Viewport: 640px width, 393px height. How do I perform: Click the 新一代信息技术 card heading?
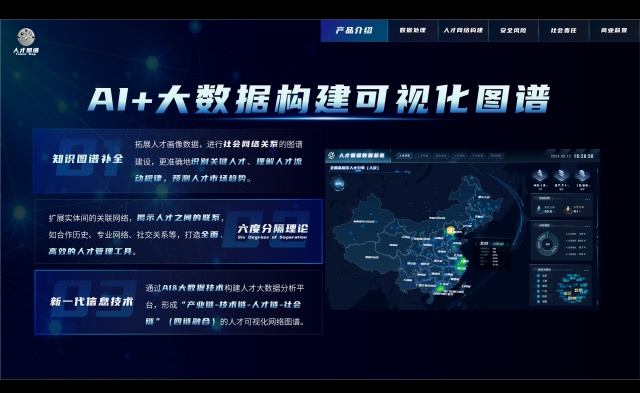click(91, 302)
